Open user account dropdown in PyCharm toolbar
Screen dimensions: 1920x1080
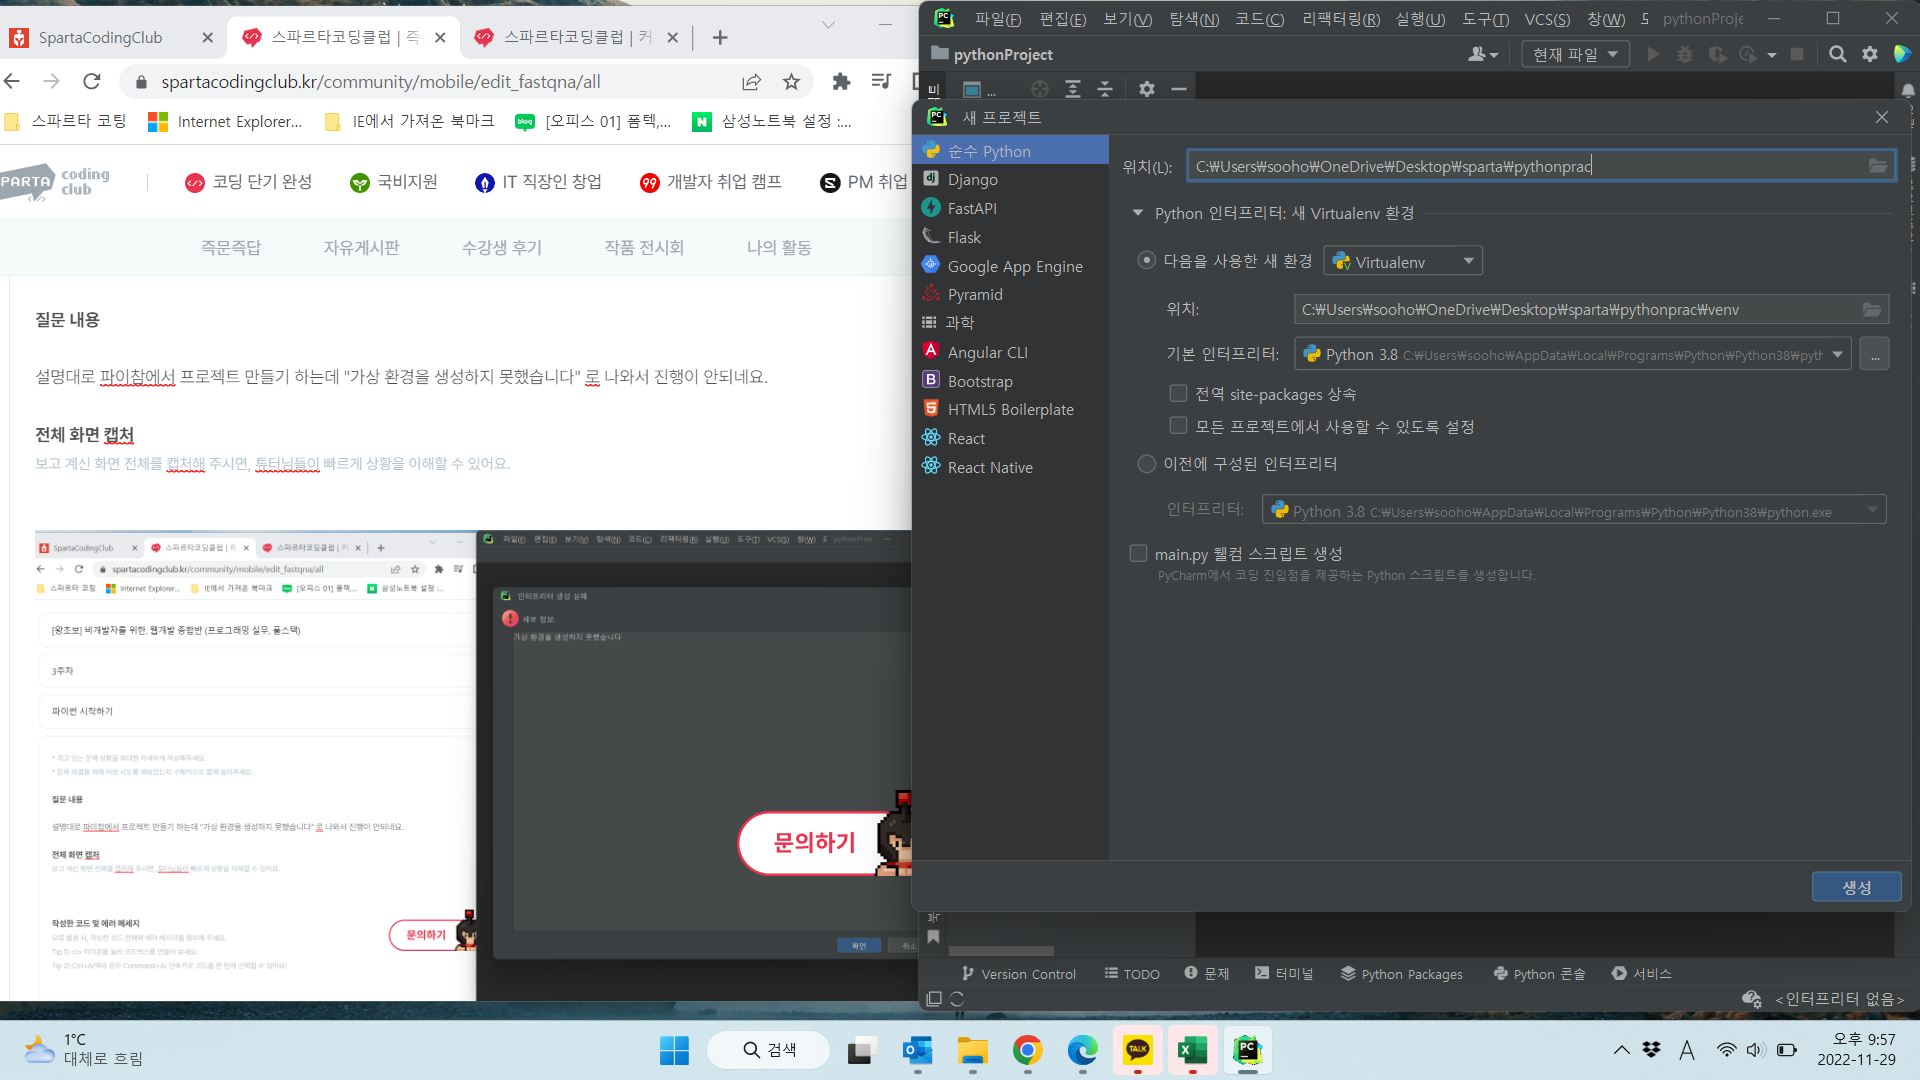pyautogui.click(x=1483, y=54)
